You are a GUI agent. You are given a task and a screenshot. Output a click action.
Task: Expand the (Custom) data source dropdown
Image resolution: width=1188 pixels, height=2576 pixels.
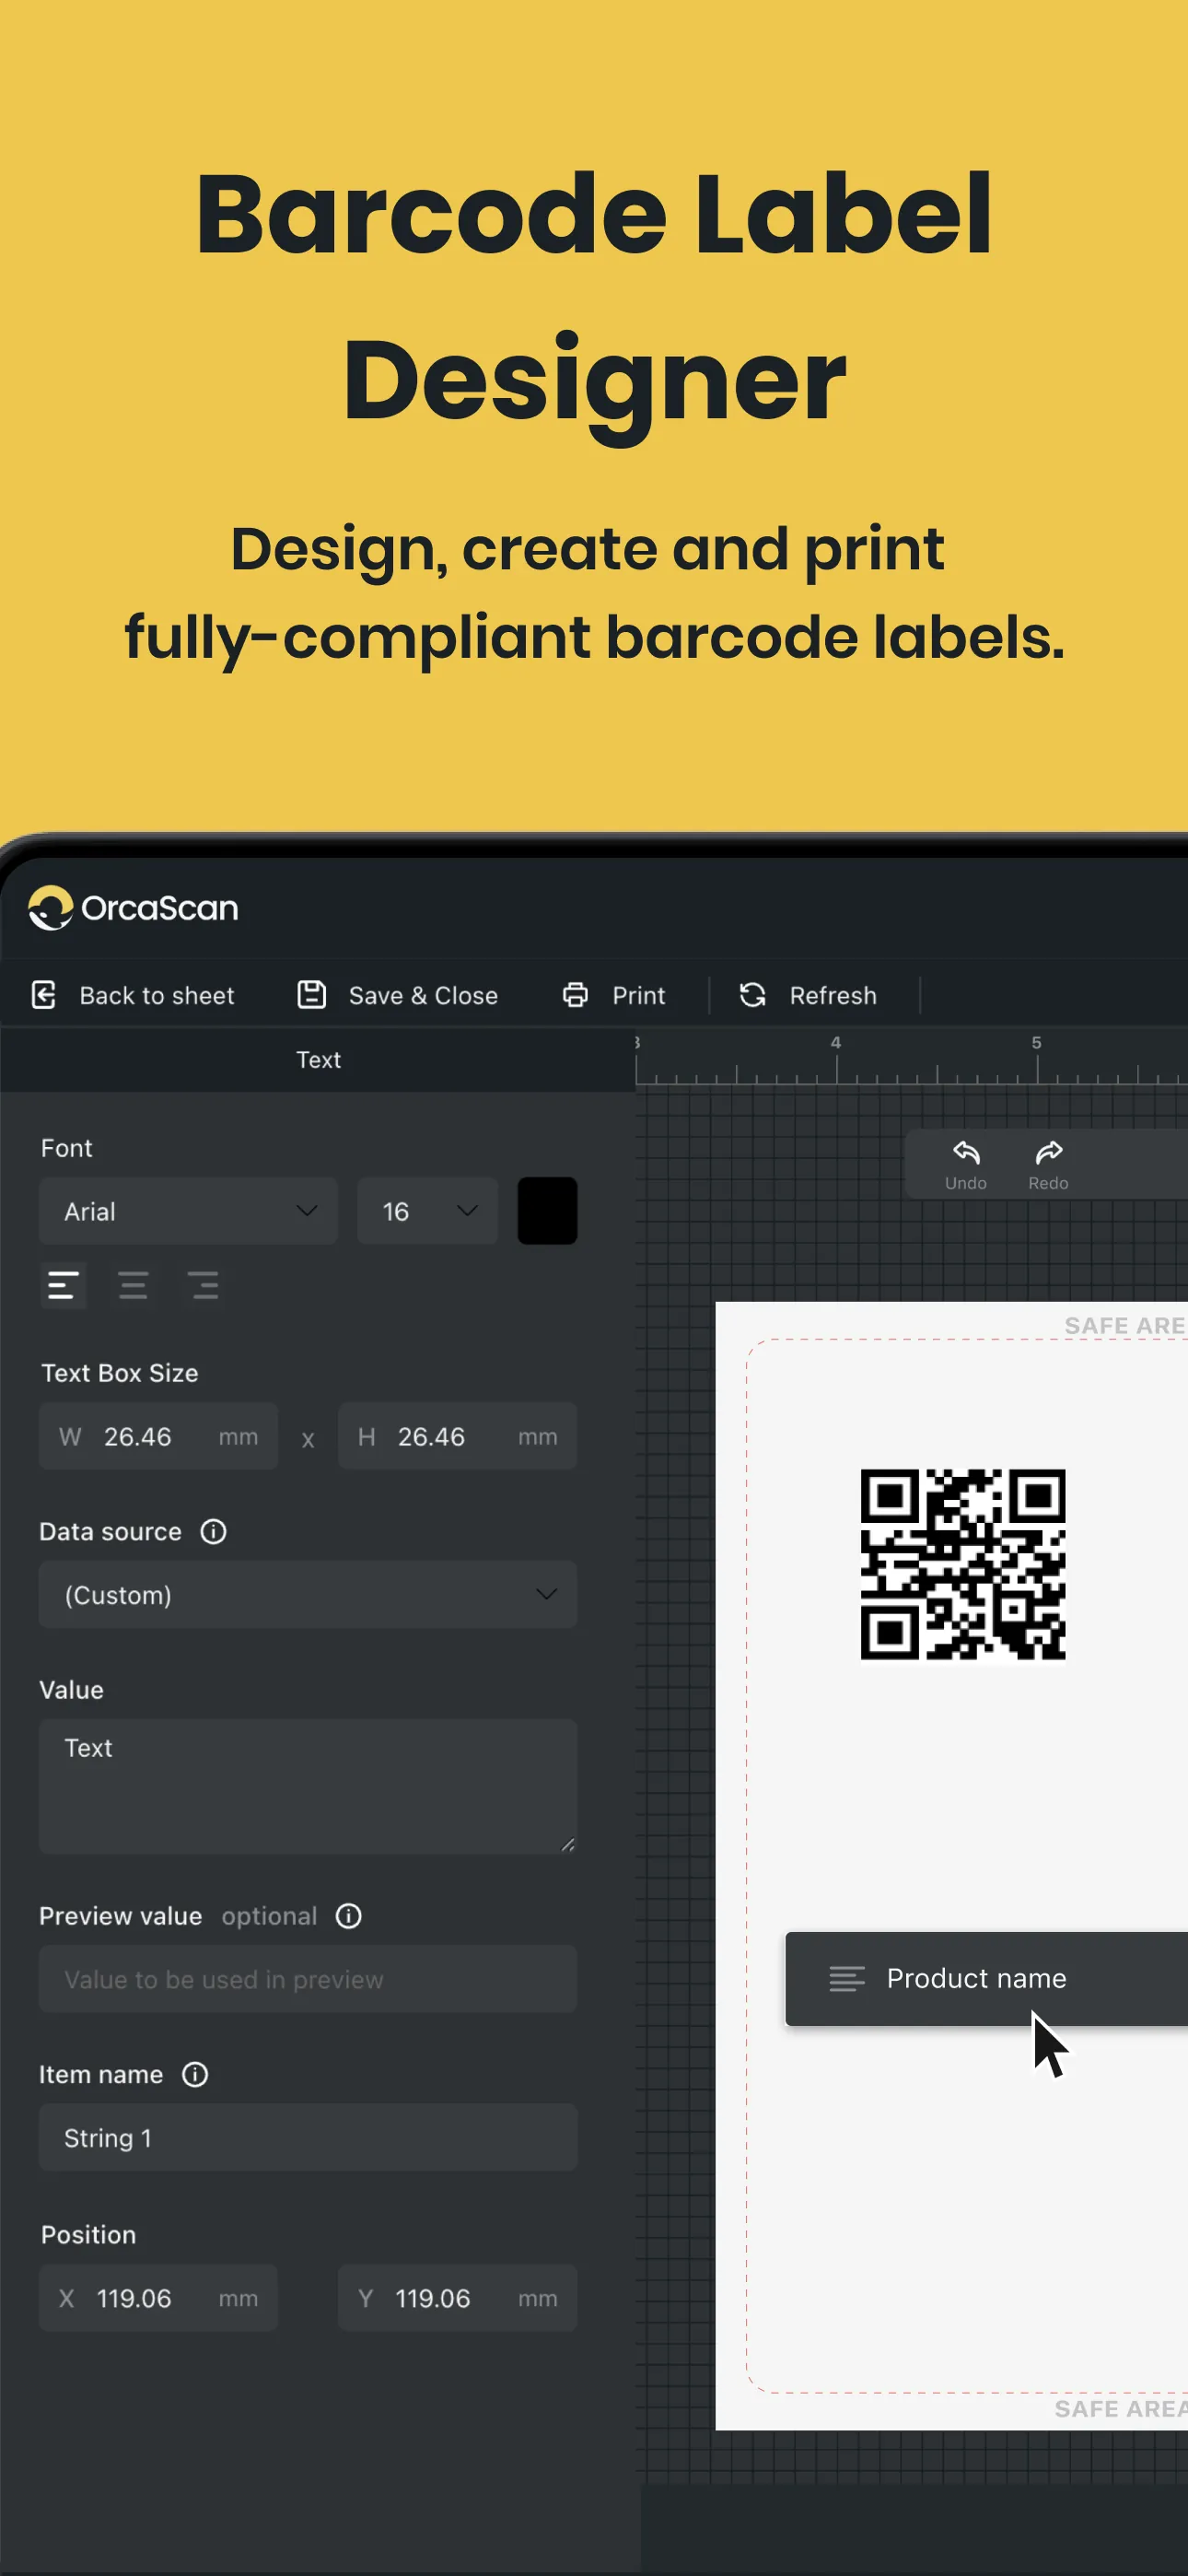point(308,1594)
